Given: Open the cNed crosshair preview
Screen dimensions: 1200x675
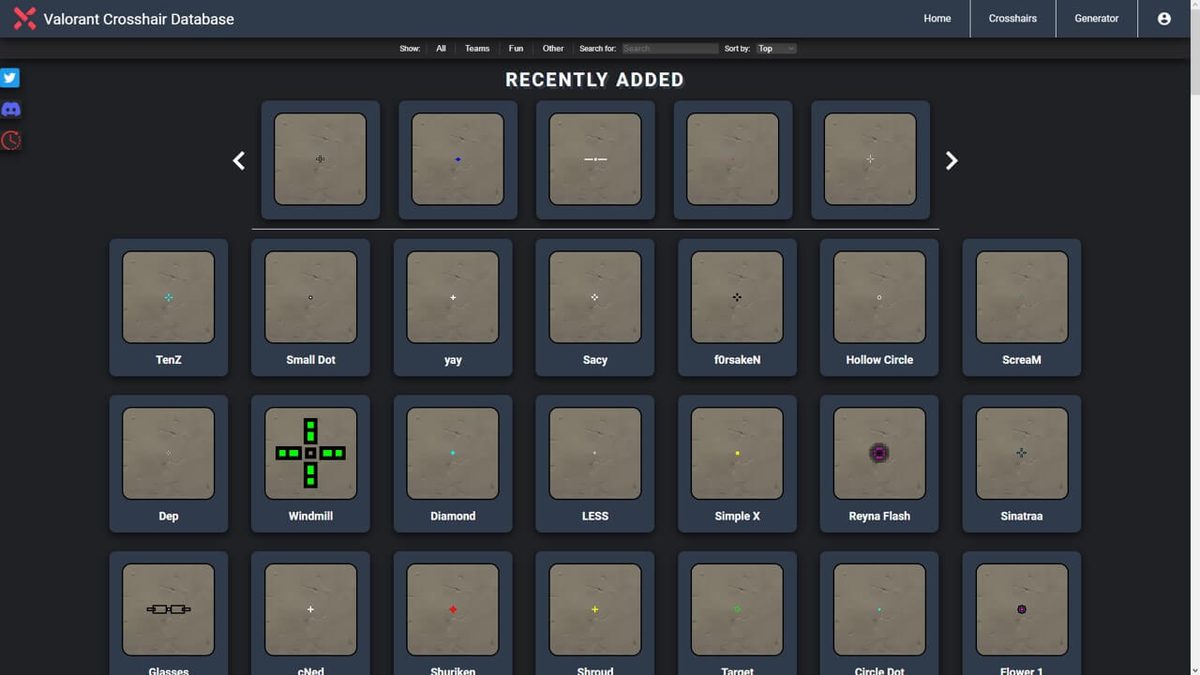Looking at the screenshot, I should click(311, 609).
